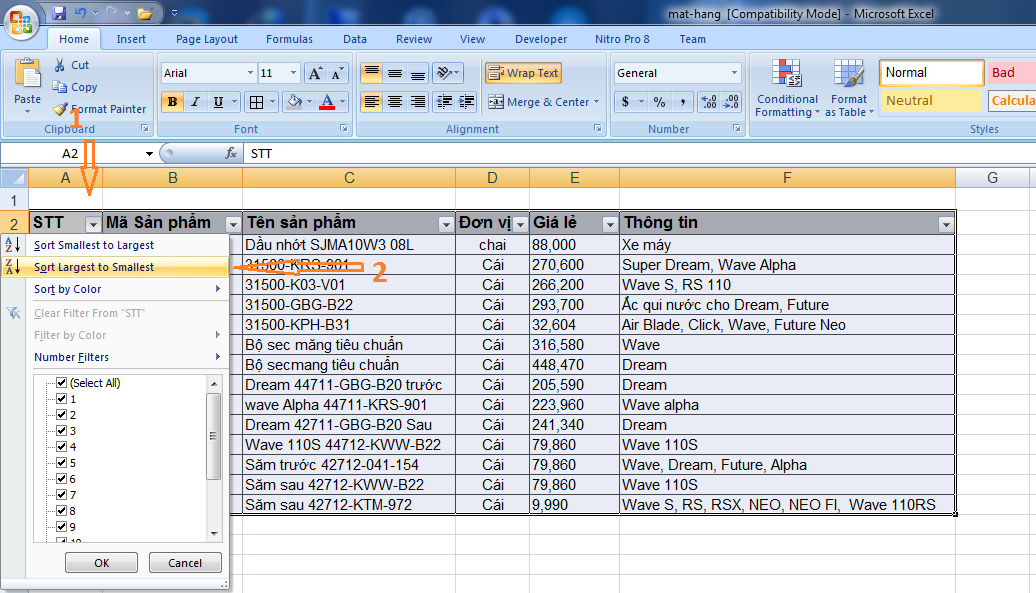Click Merge & Center
This screenshot has width=1036, height=593.
coord(541,102)
